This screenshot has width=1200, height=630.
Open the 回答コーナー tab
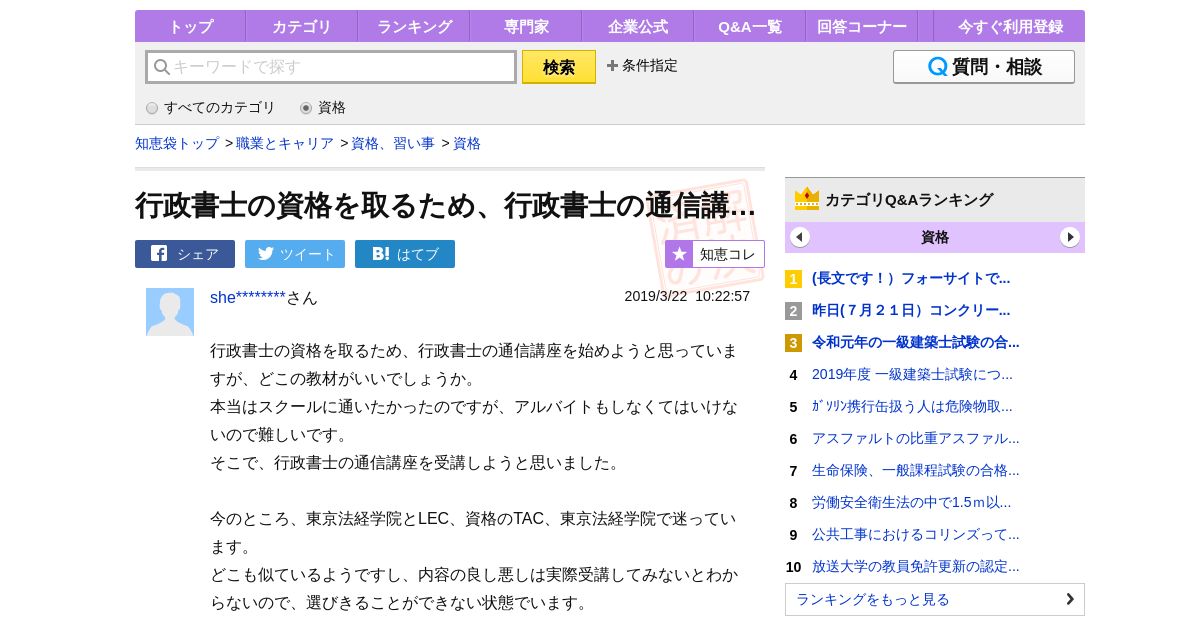862,26
